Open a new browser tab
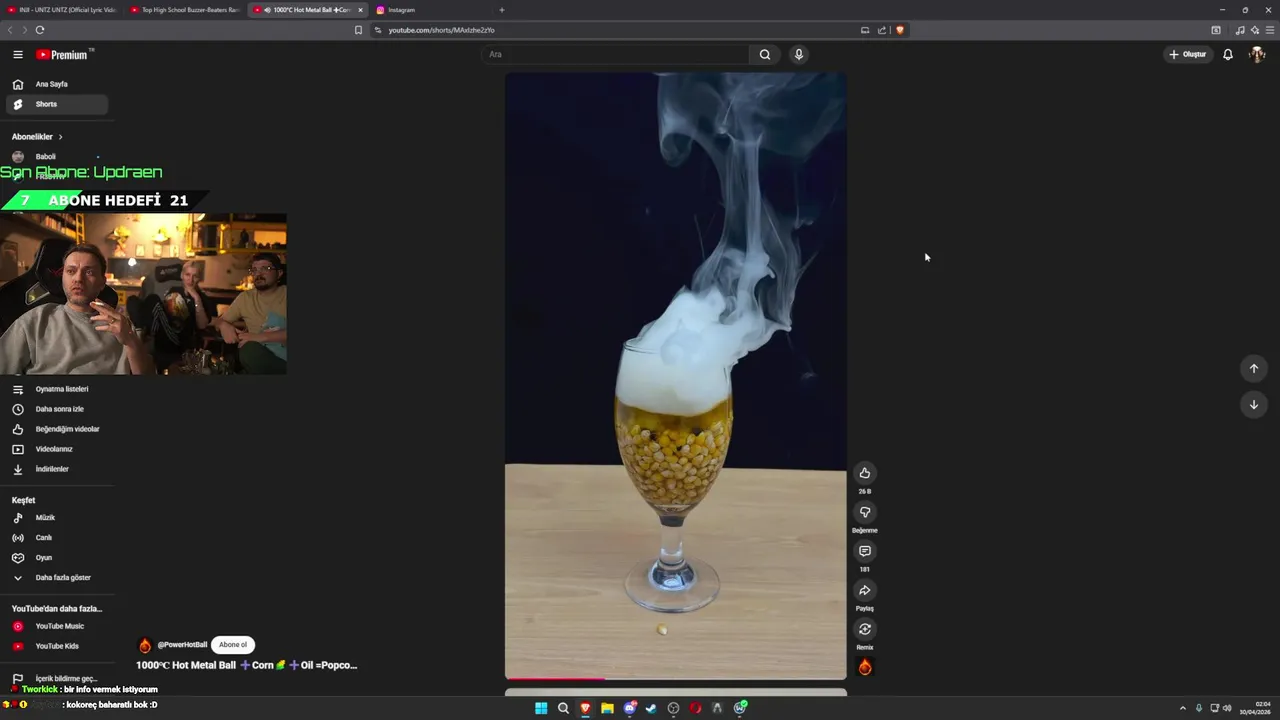Screen dimensions: 1280x720 tap(501, 10)
